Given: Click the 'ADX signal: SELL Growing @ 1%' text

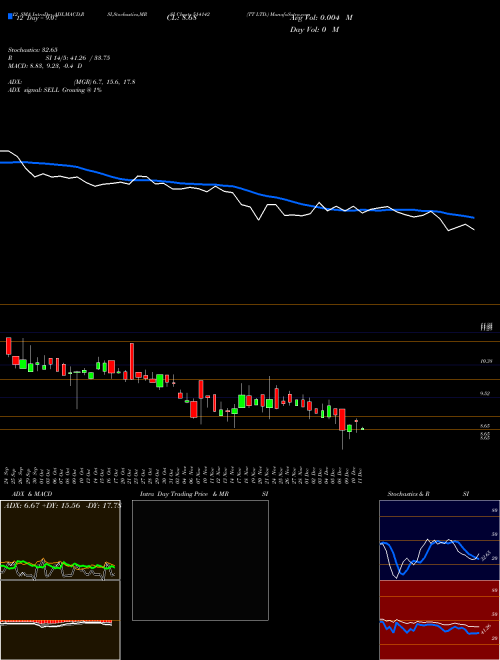Looking at the screenshot, I should point(55,90).
